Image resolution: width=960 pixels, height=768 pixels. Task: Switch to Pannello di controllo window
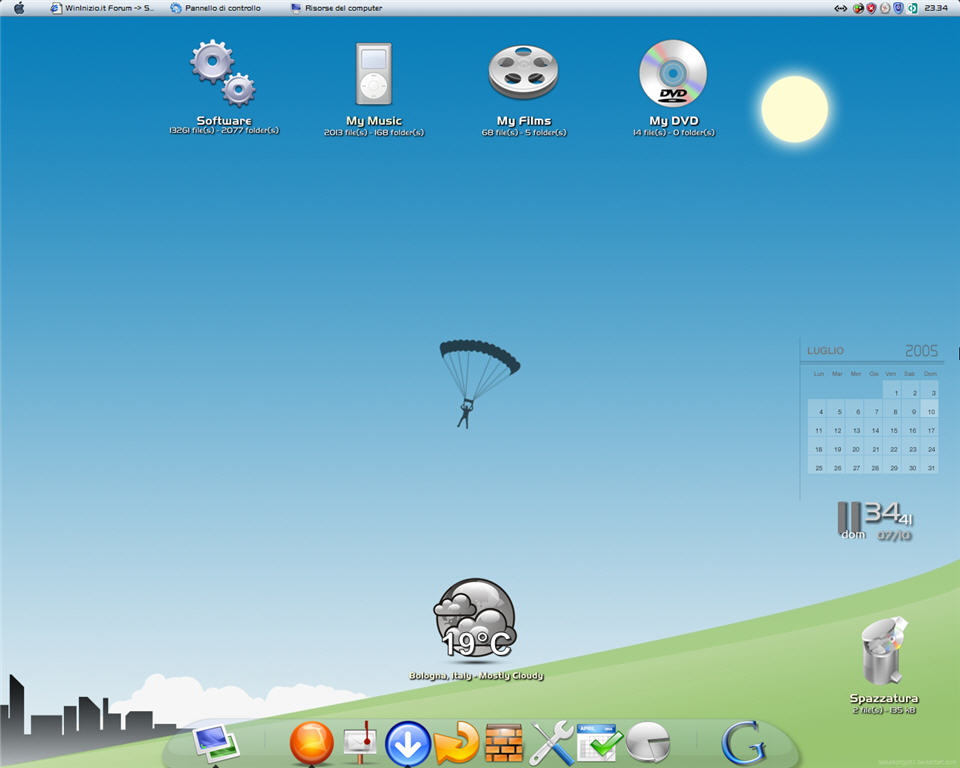point(216,8)
